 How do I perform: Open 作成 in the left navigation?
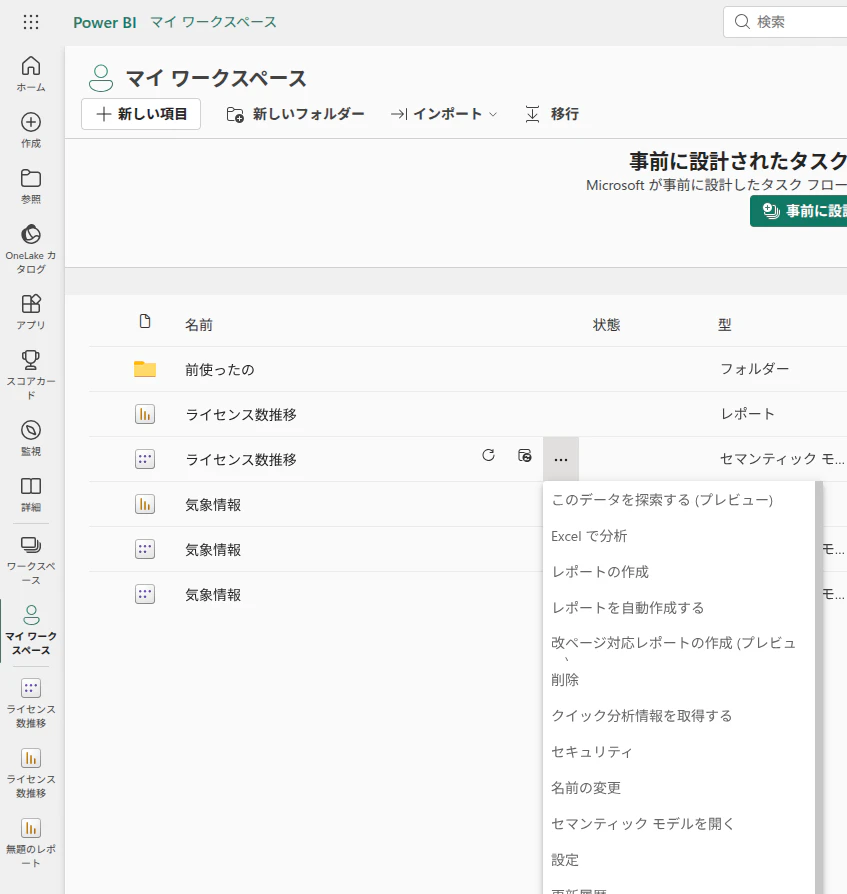tap(31, 131)
